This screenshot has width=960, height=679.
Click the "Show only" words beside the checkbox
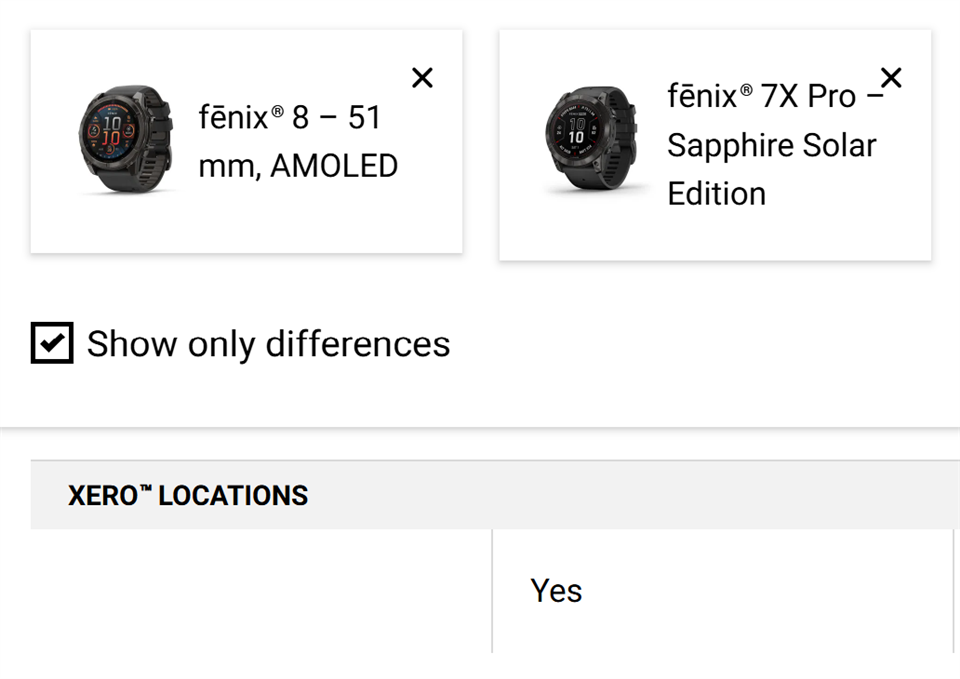pyautogui.click(x=171, y=344)
